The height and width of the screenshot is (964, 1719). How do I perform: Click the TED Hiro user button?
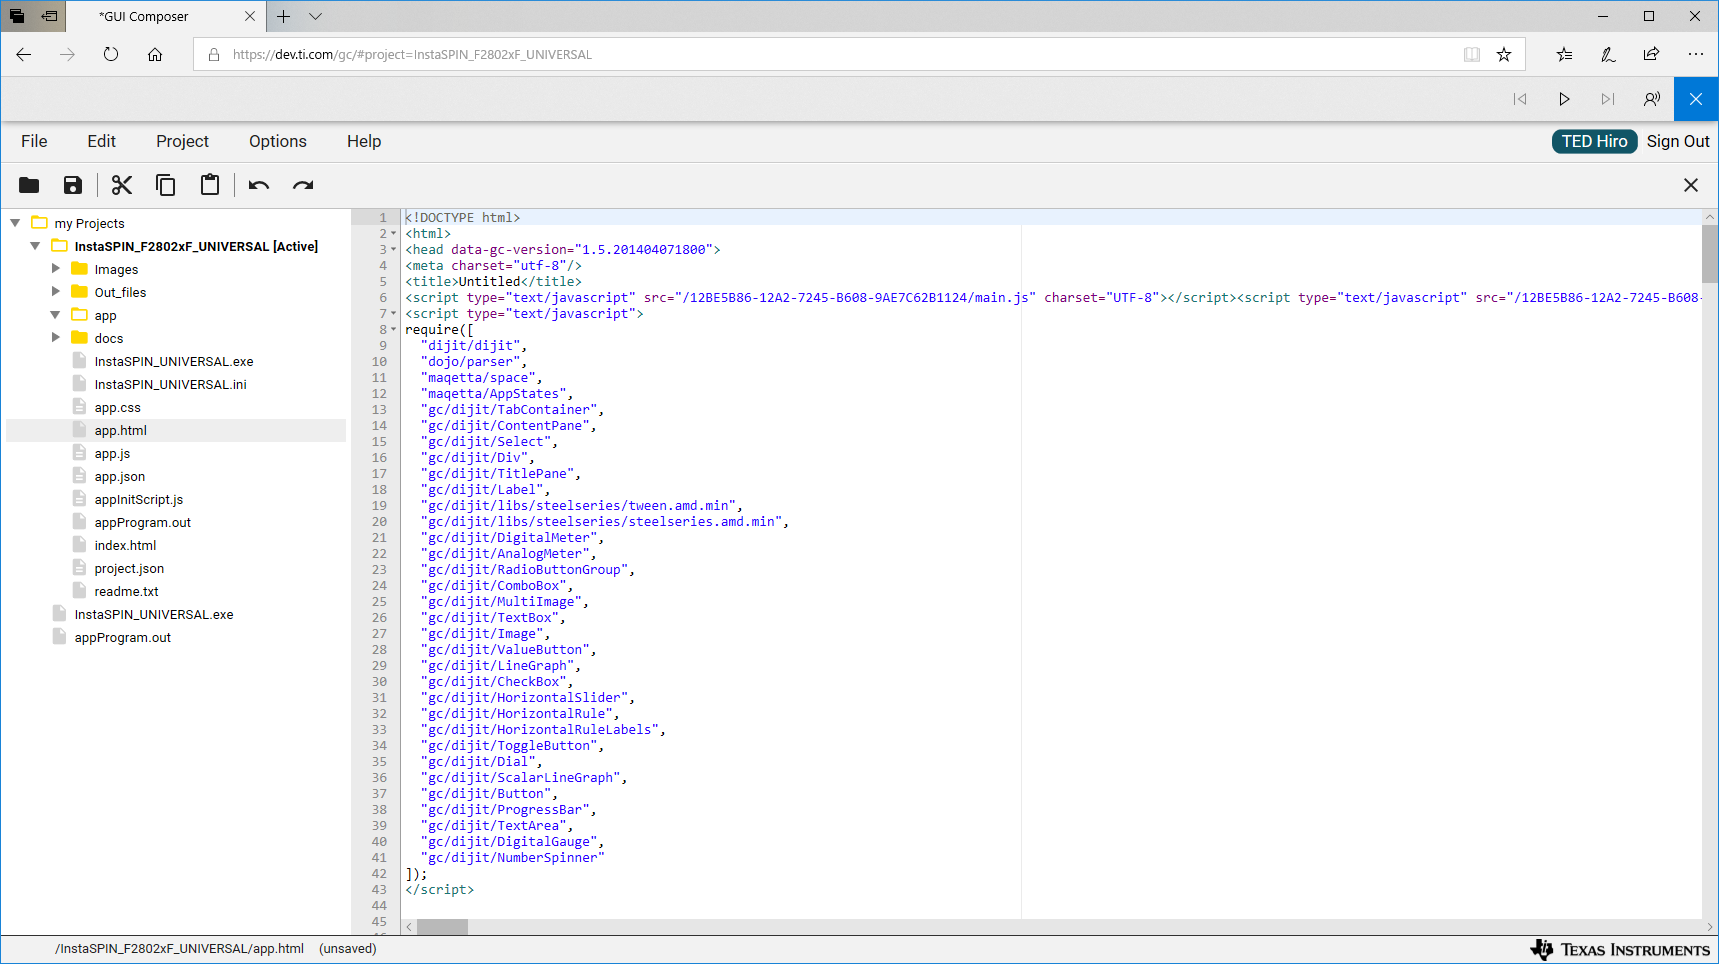(1595, 141)
